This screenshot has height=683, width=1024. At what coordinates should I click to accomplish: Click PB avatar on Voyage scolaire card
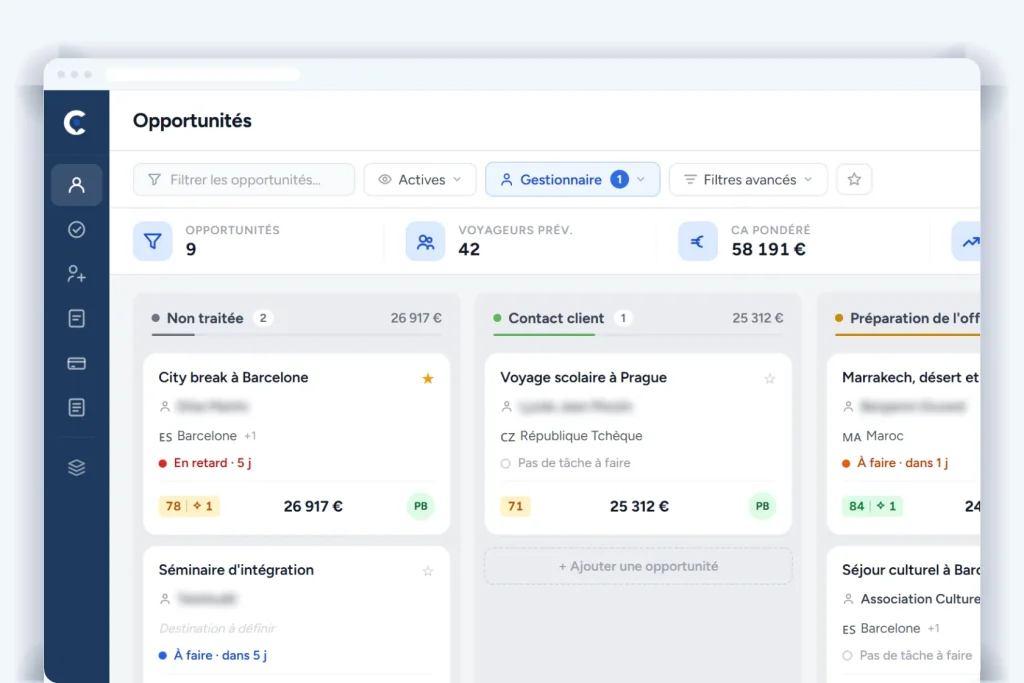pyautogui.click(x=762, y=506)
